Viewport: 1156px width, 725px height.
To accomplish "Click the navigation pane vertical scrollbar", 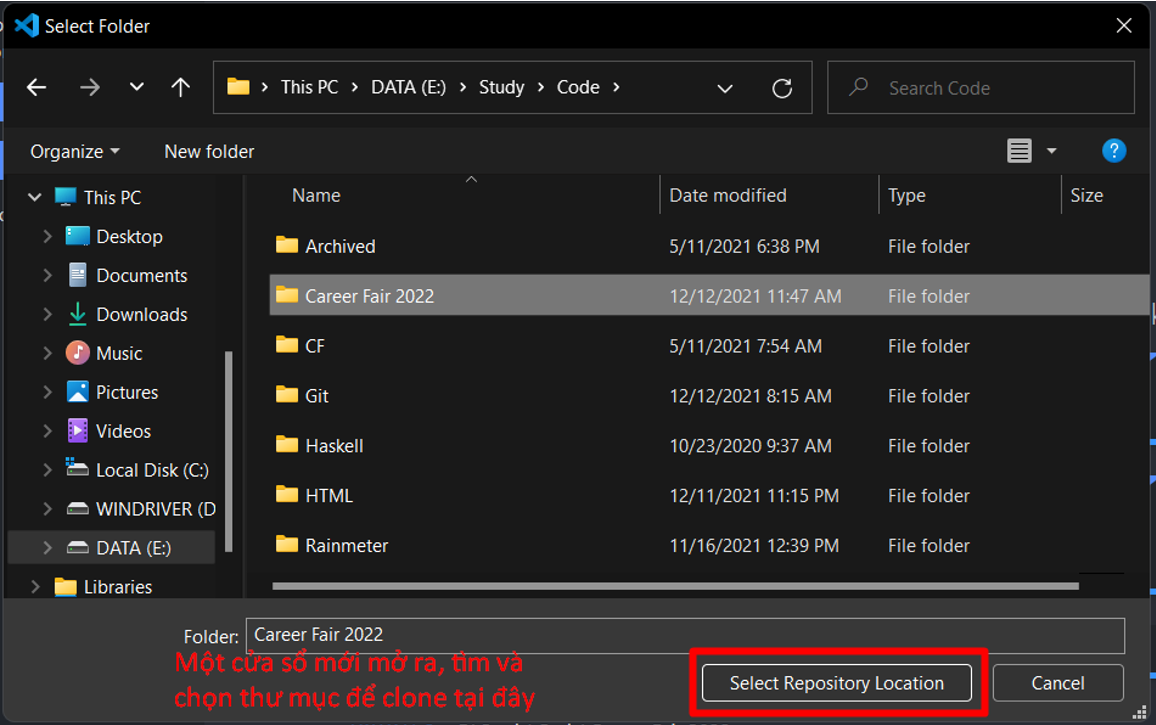I will [229, 451].
